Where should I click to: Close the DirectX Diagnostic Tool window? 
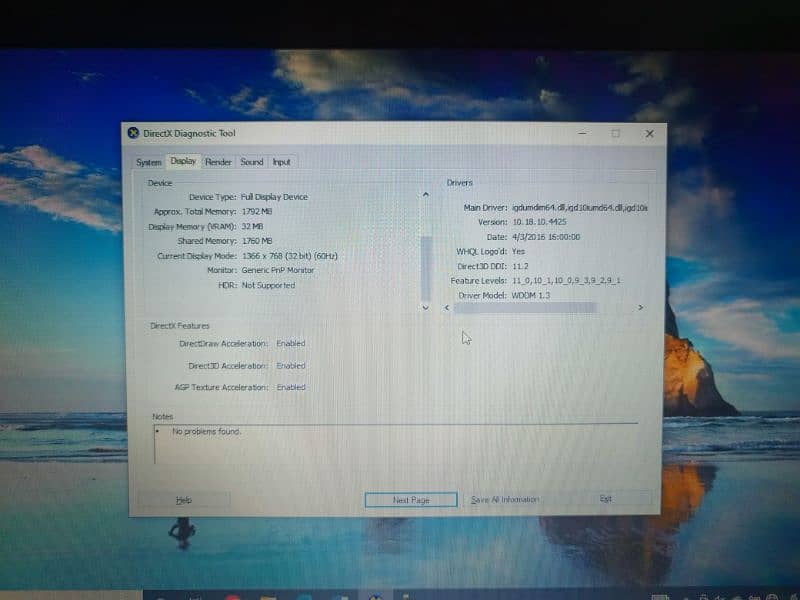click(x=649, y=133)
